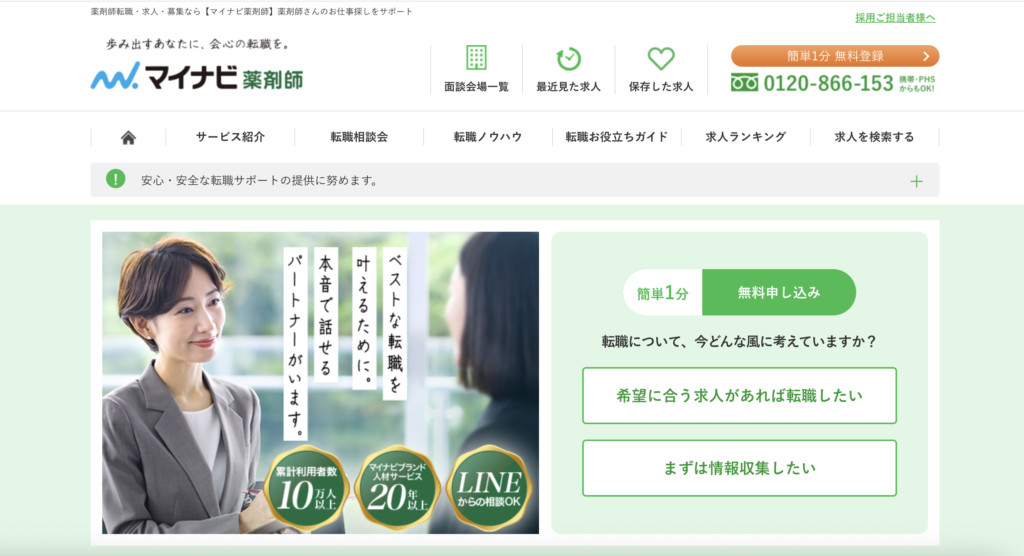Click the free-dial phone icon
The image size is (1024, 556).
(744, 83)
